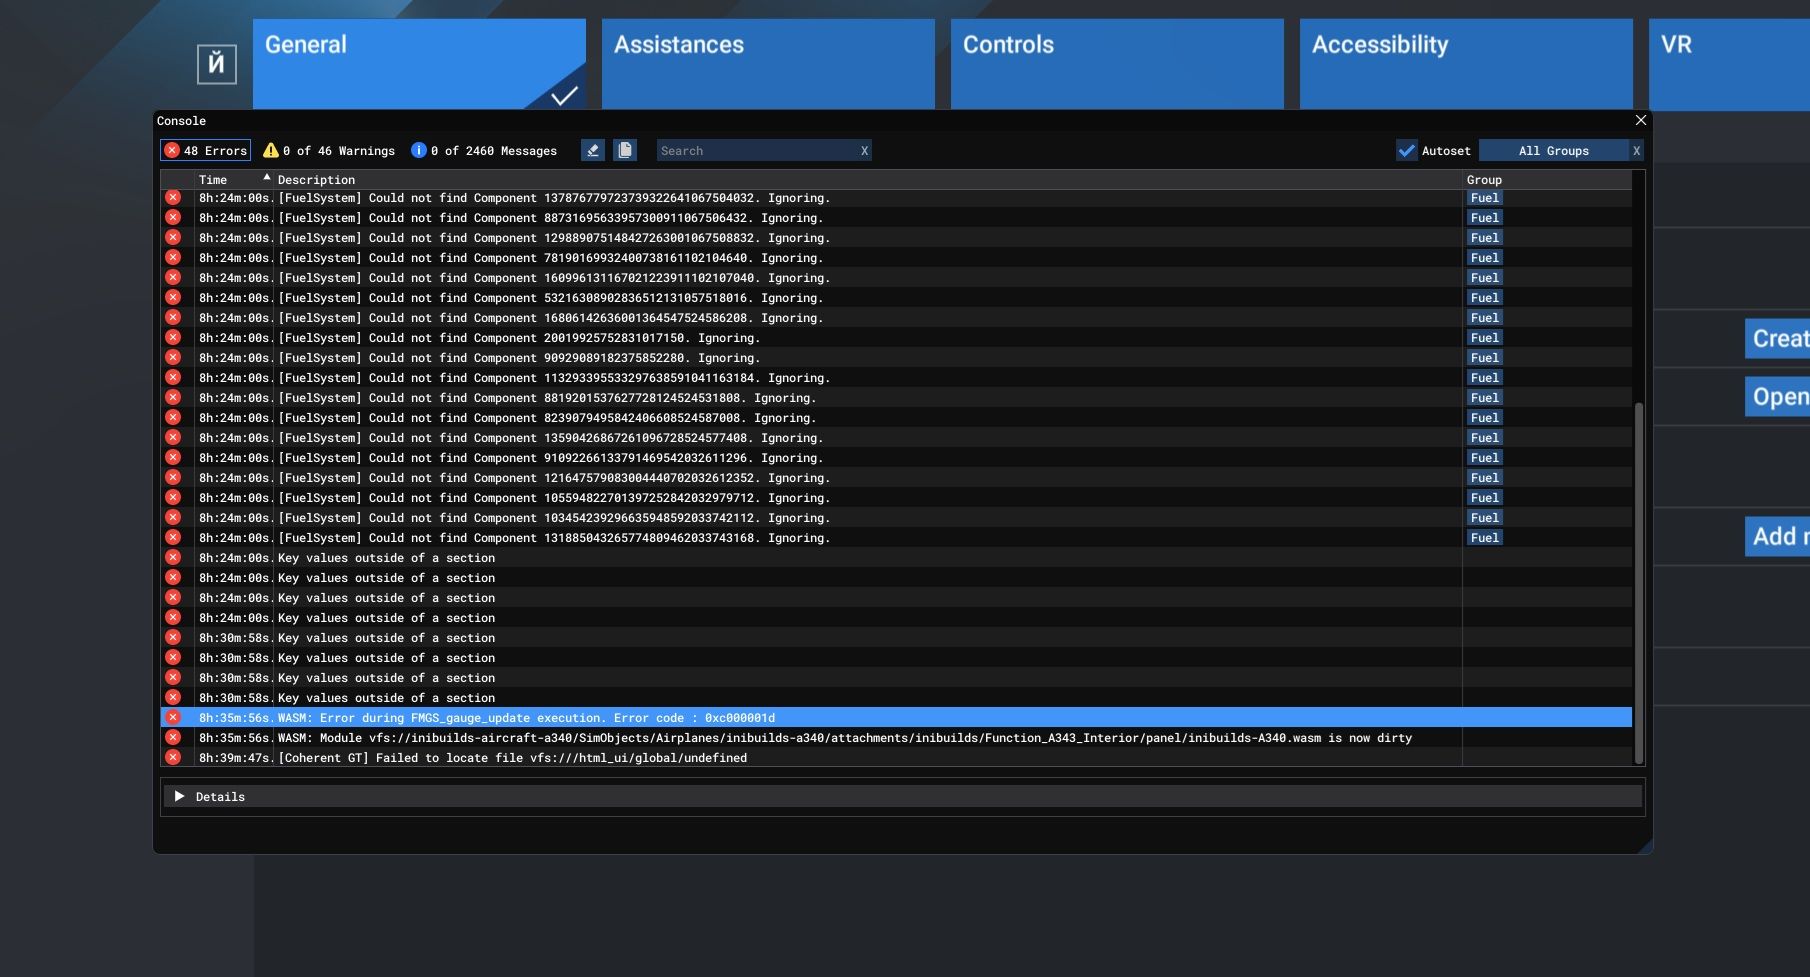Click into the console Search field
Viewport: 1810px width, 977px height.
tap(755, 151)
